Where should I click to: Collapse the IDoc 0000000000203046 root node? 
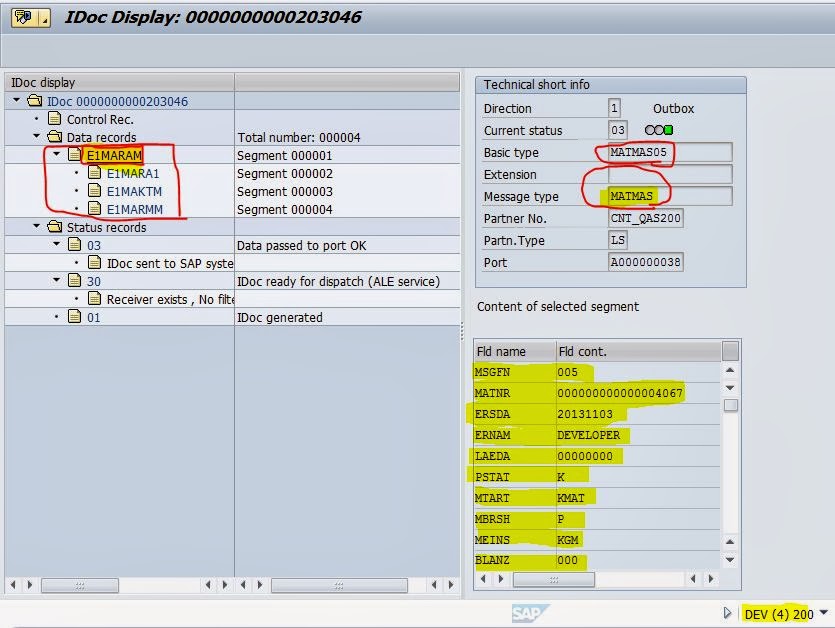coord(17,100)
